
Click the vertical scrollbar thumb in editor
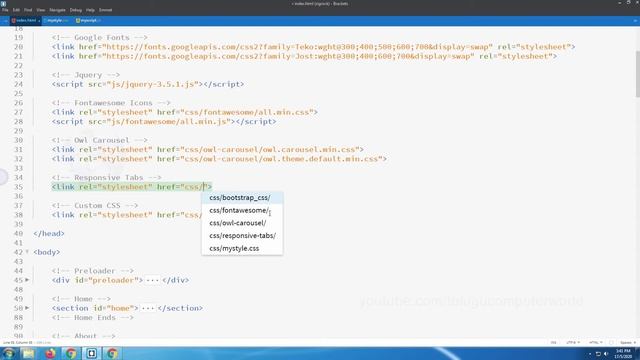point(638,73)
